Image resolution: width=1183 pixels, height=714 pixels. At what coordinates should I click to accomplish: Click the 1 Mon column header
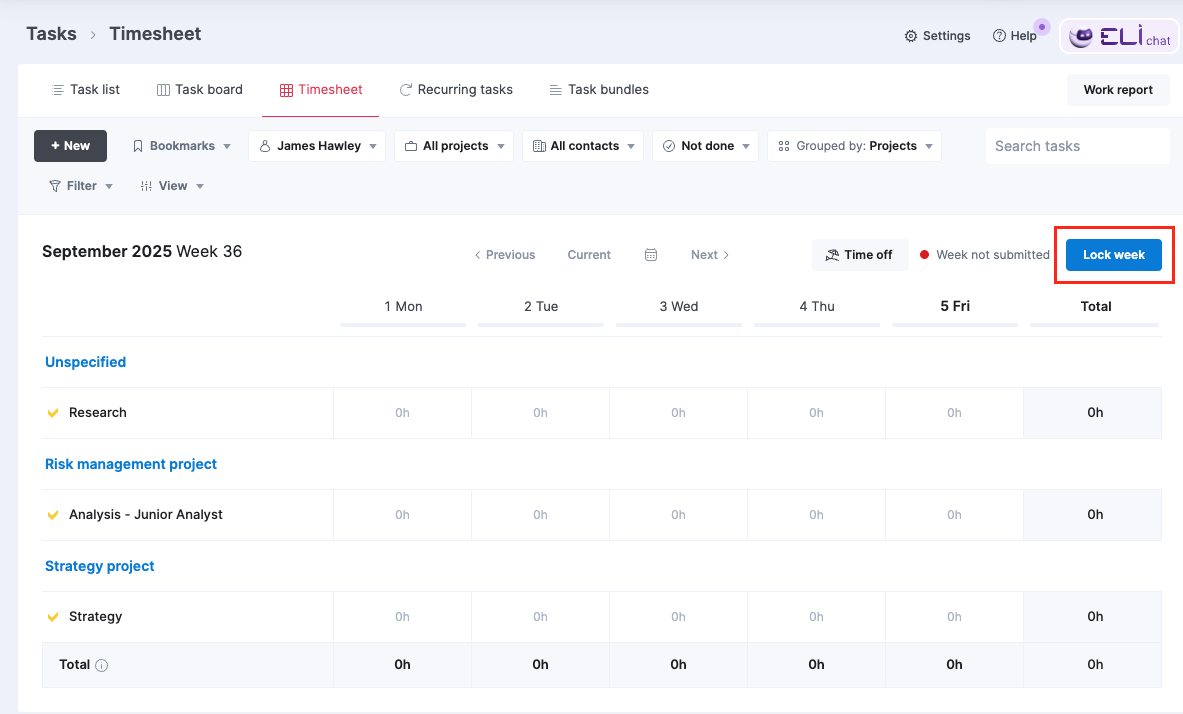pyautogui.click(x=403, y=306)
